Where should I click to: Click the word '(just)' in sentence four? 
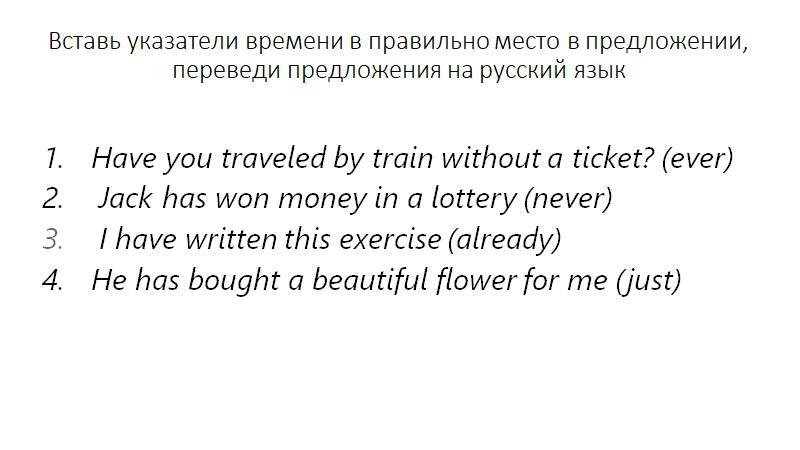(648, 281)
